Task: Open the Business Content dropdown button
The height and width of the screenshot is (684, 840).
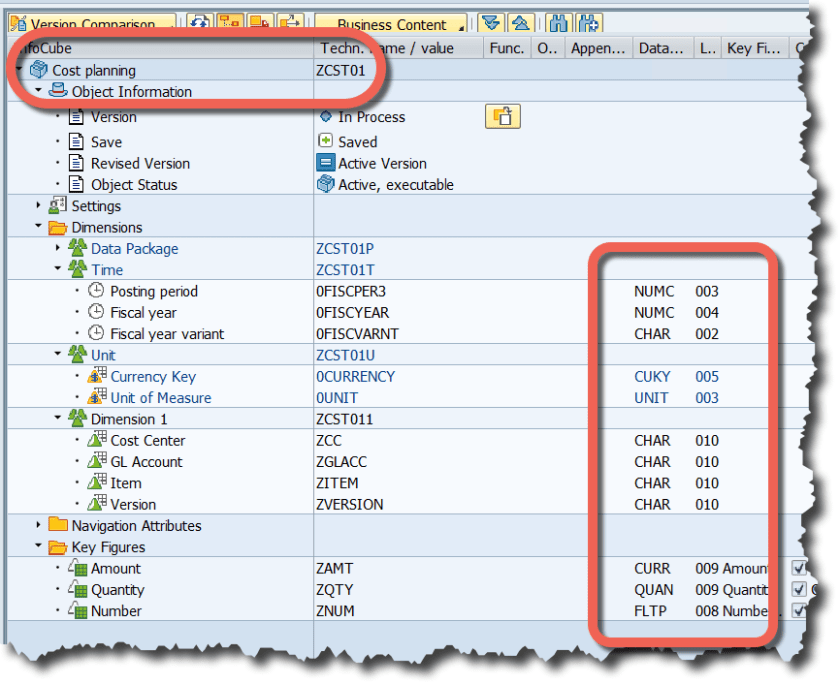Action: point(391,24)
